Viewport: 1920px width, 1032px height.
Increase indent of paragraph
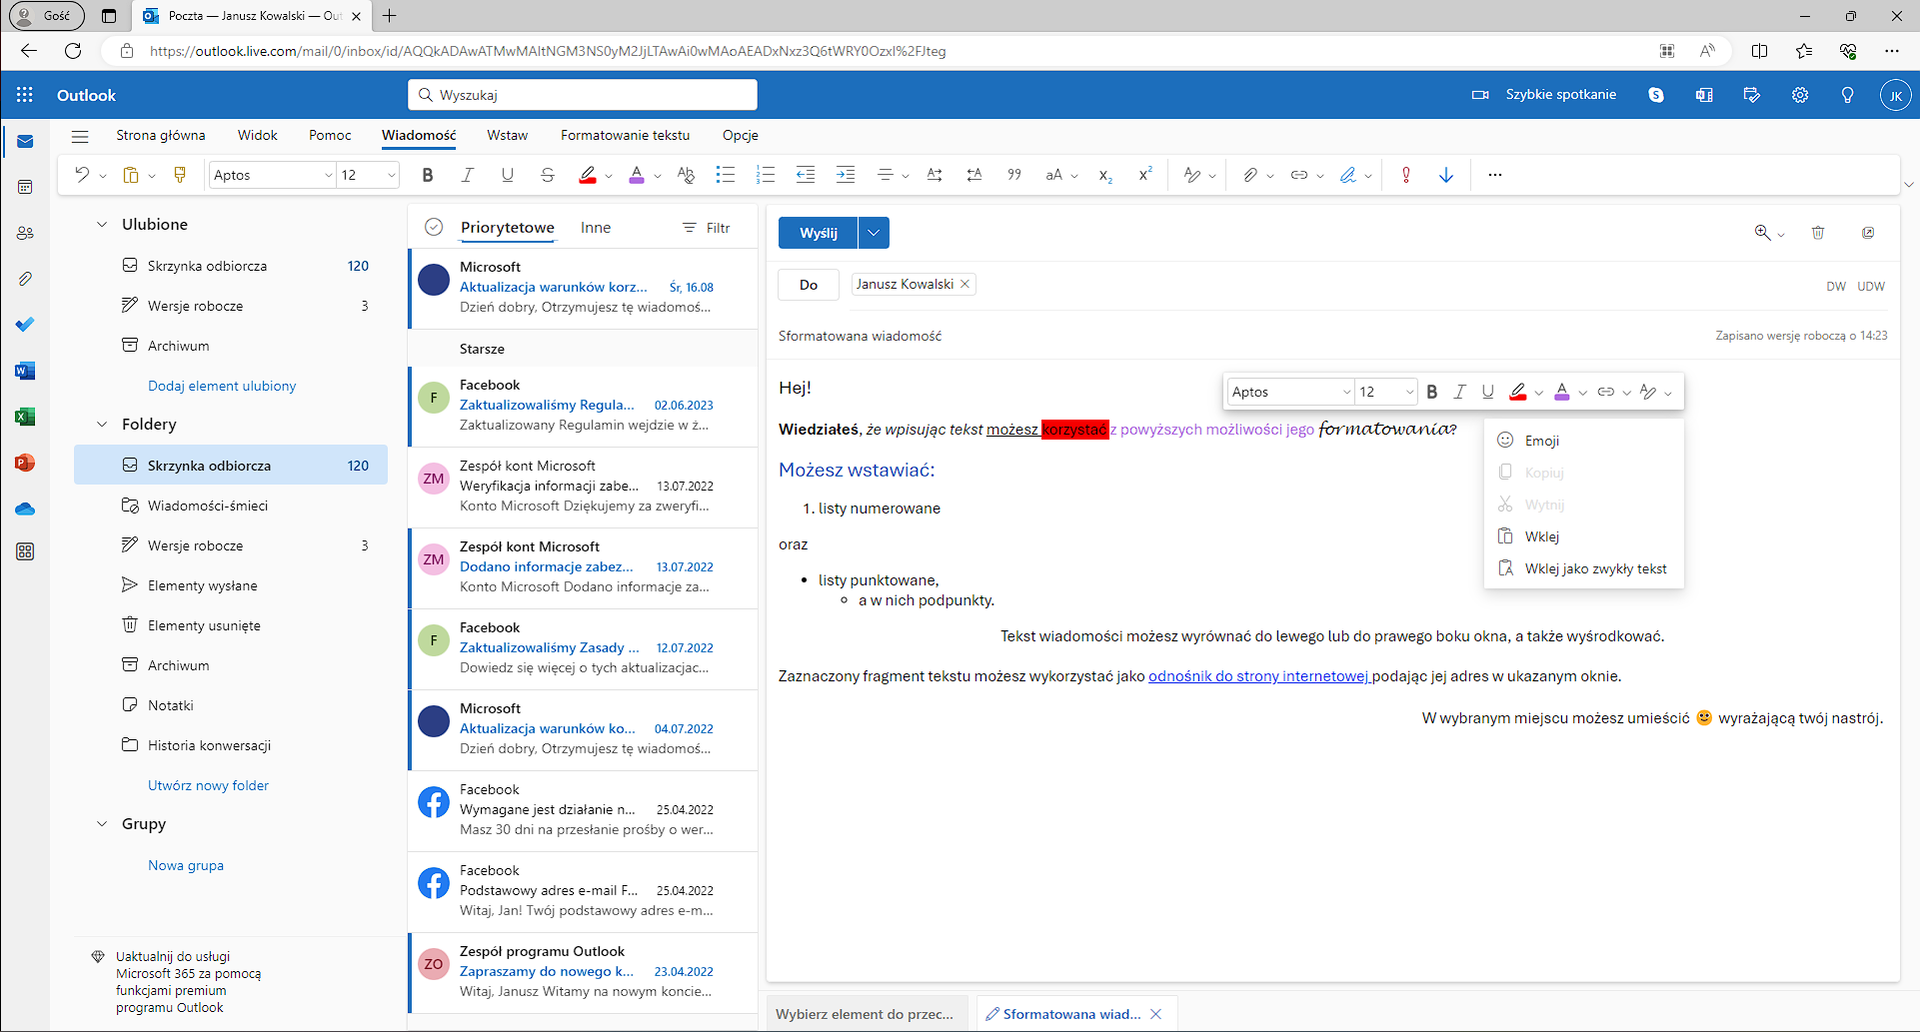point(846,175)
